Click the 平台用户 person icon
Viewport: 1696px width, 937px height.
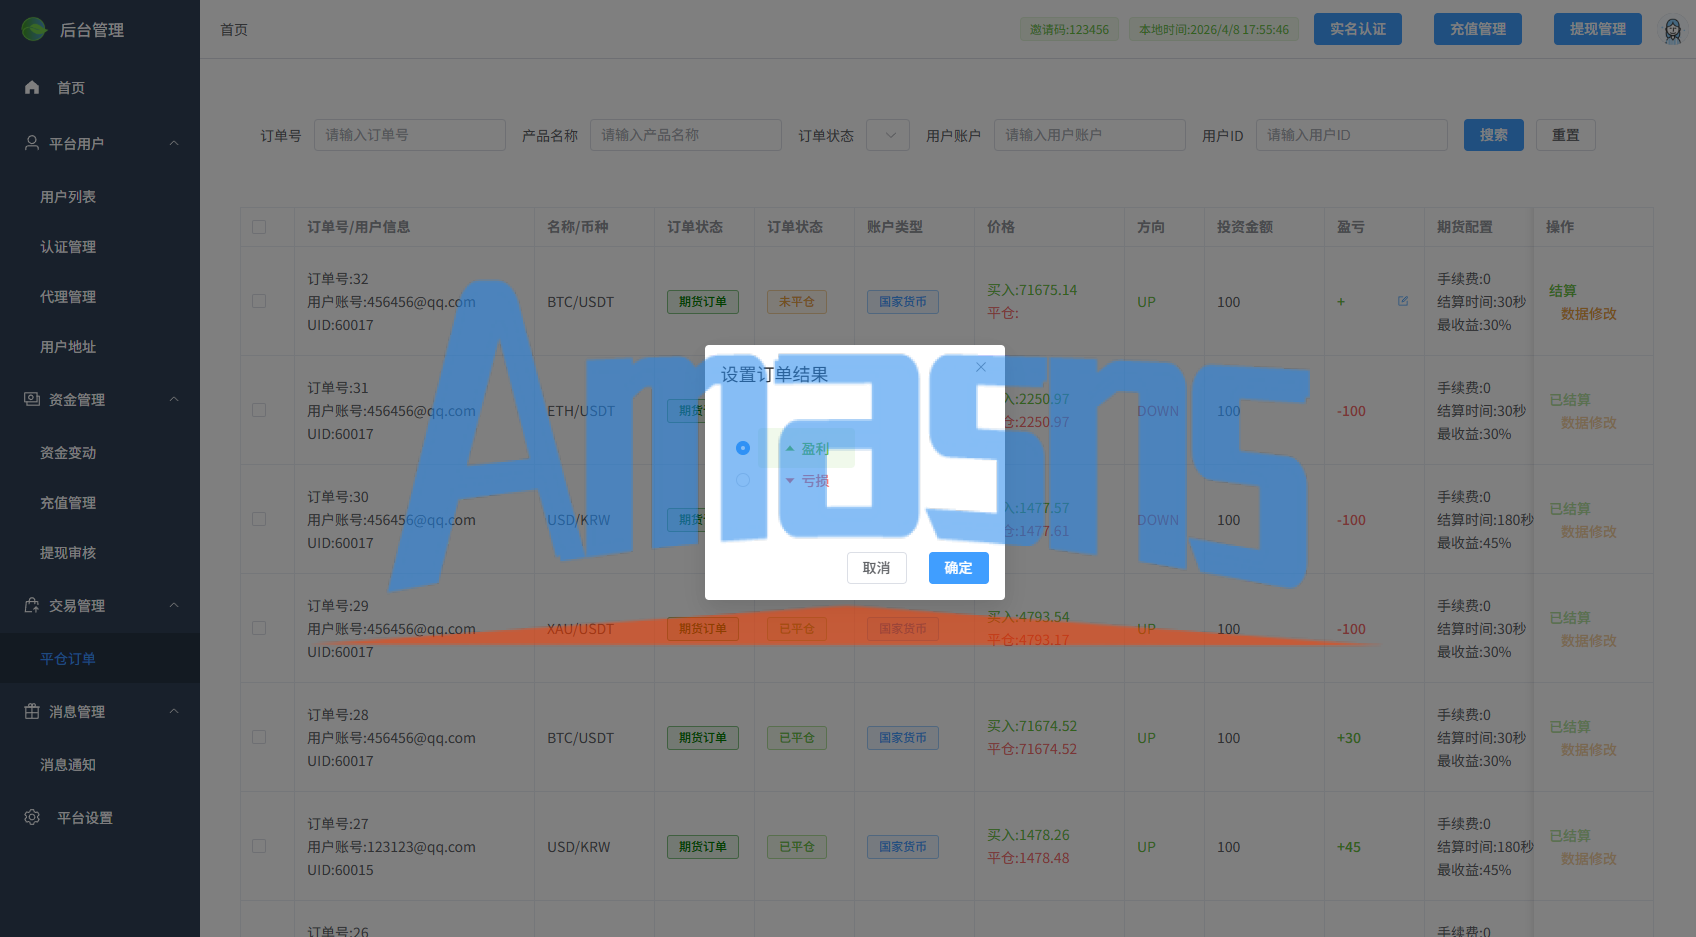(x=32, y=143)
